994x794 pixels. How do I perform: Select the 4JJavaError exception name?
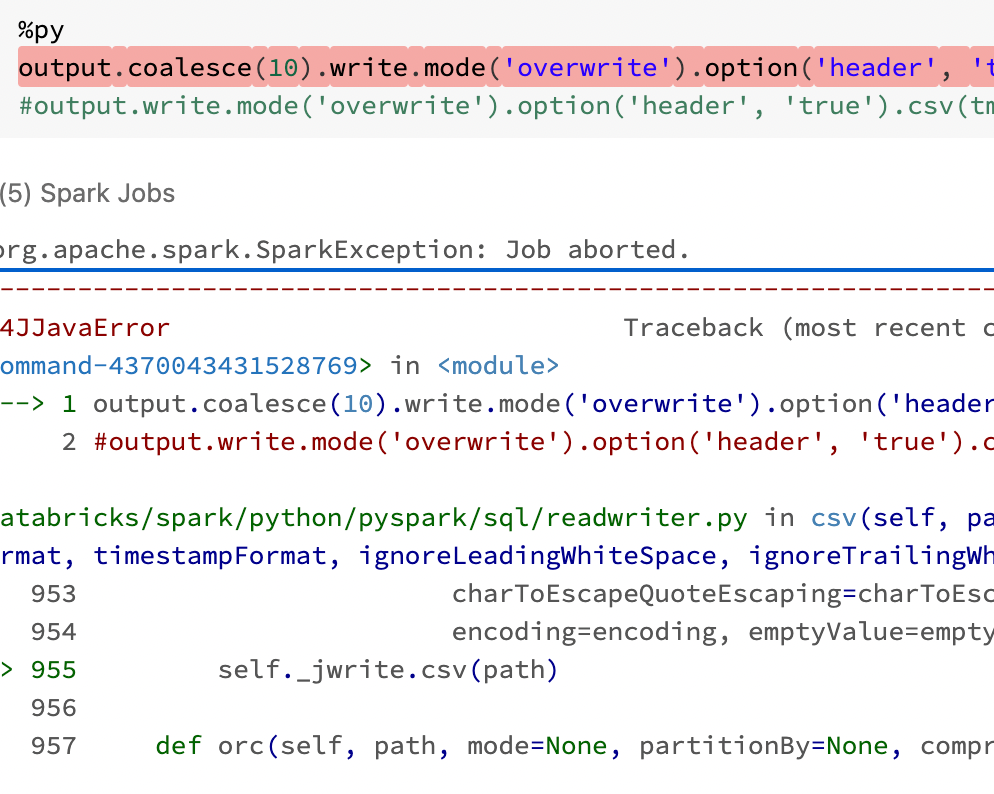pos(85,328)
